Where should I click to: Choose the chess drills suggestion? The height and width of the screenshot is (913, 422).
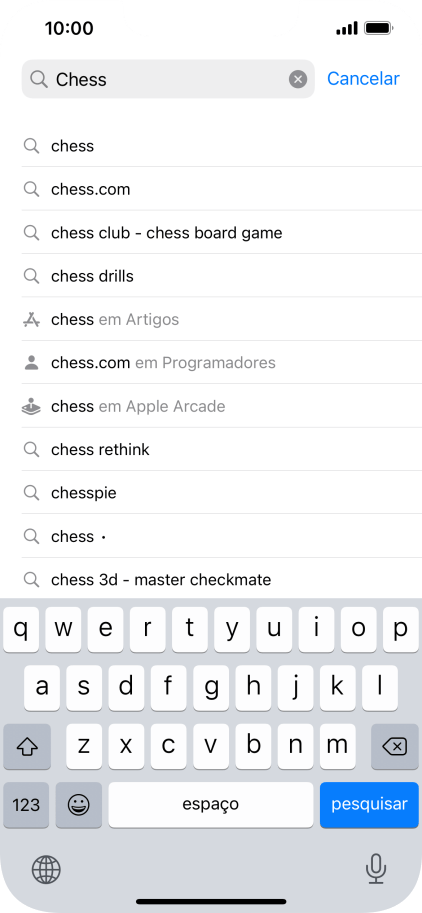click(x=222, y=276)
